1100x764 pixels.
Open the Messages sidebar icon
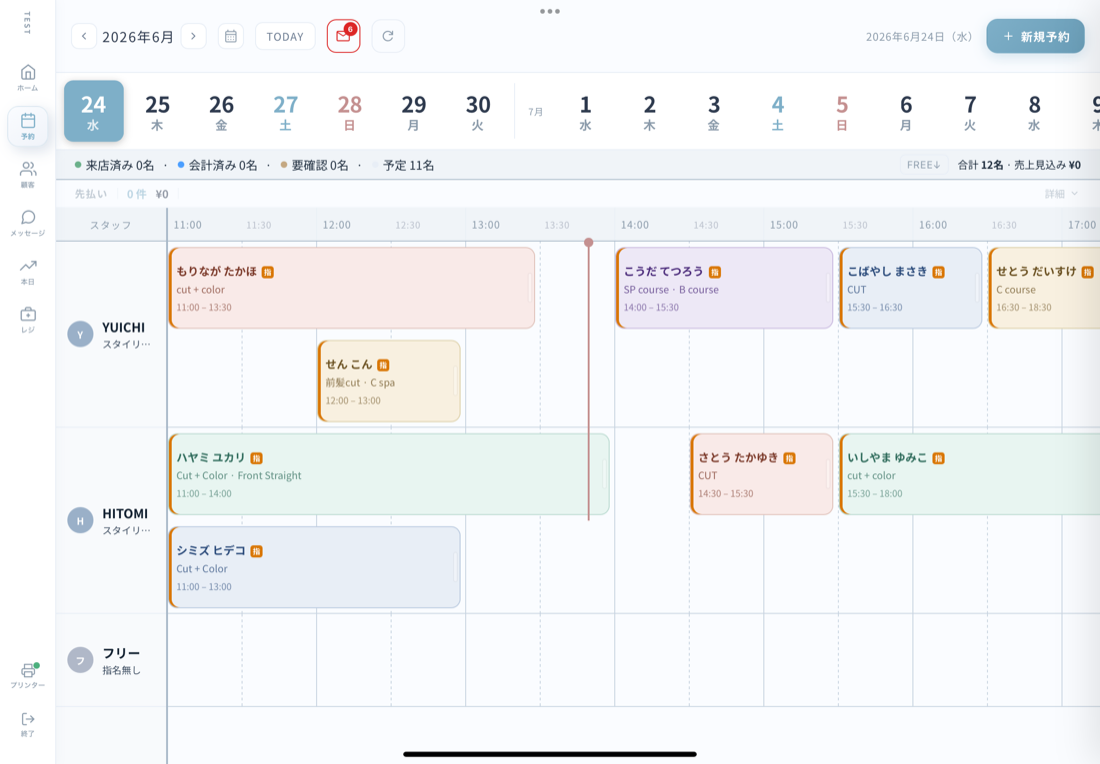tap(27, 222)
